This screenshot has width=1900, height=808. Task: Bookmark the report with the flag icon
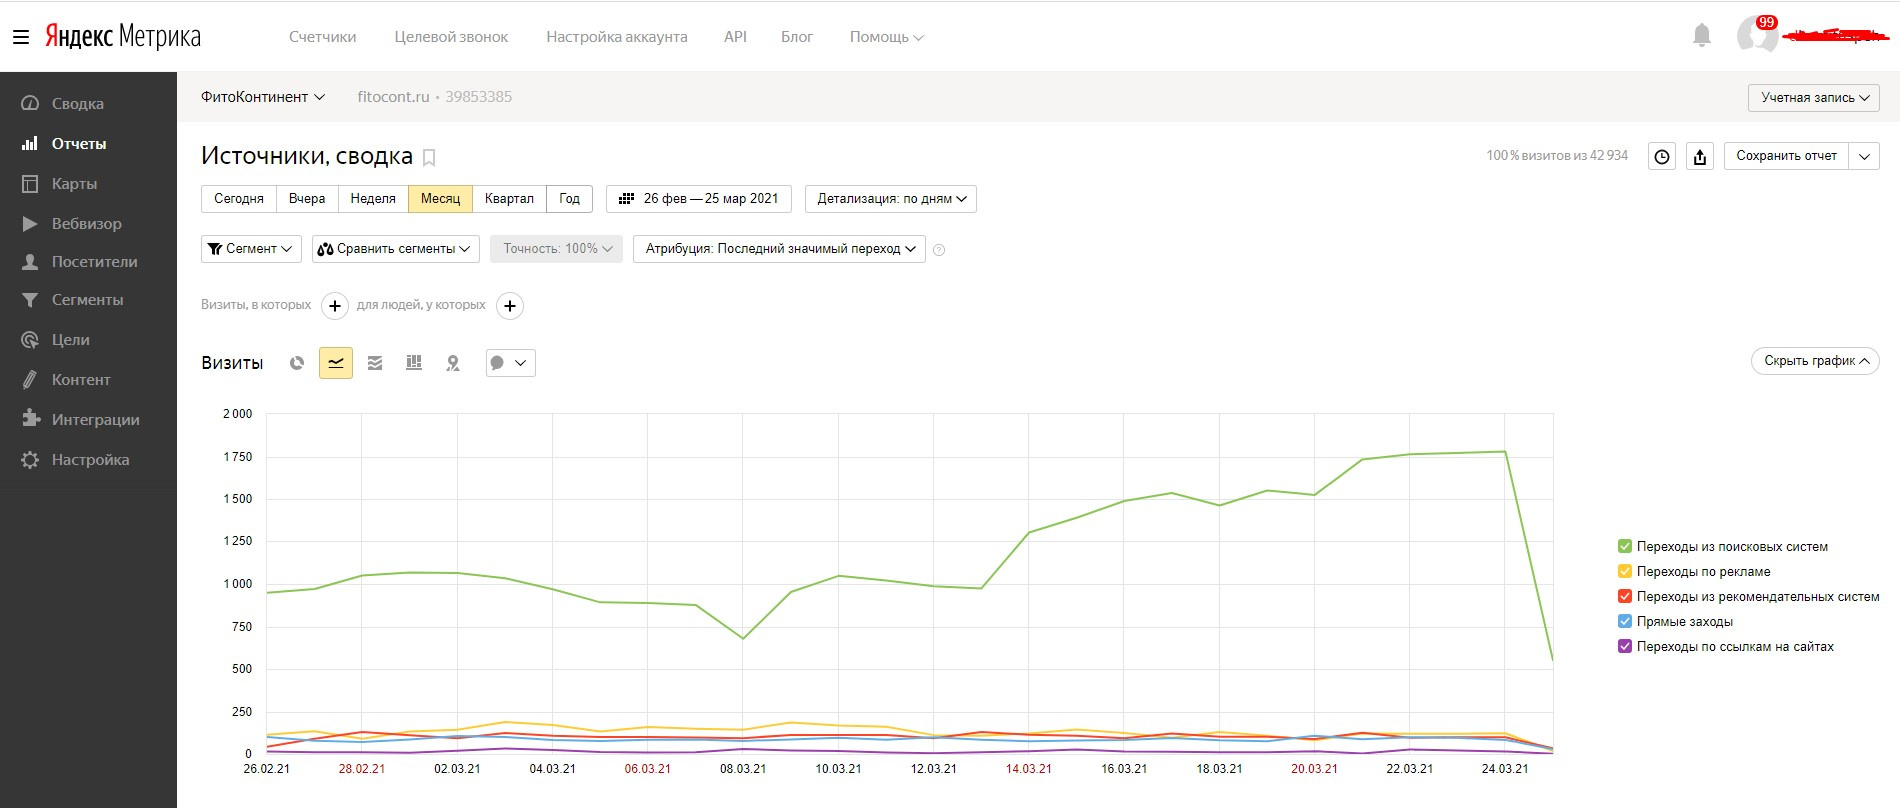pos(430,157)
